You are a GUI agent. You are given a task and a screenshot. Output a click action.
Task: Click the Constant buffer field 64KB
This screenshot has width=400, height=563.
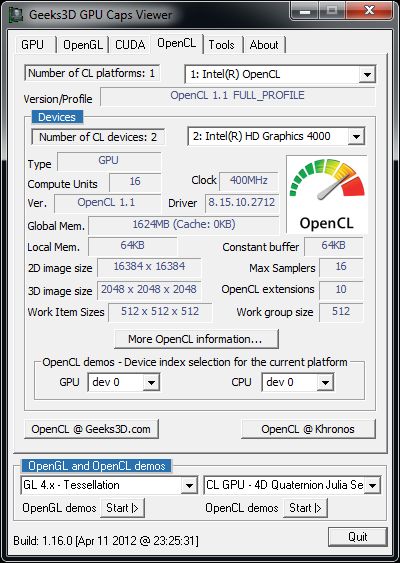point(333,246)
